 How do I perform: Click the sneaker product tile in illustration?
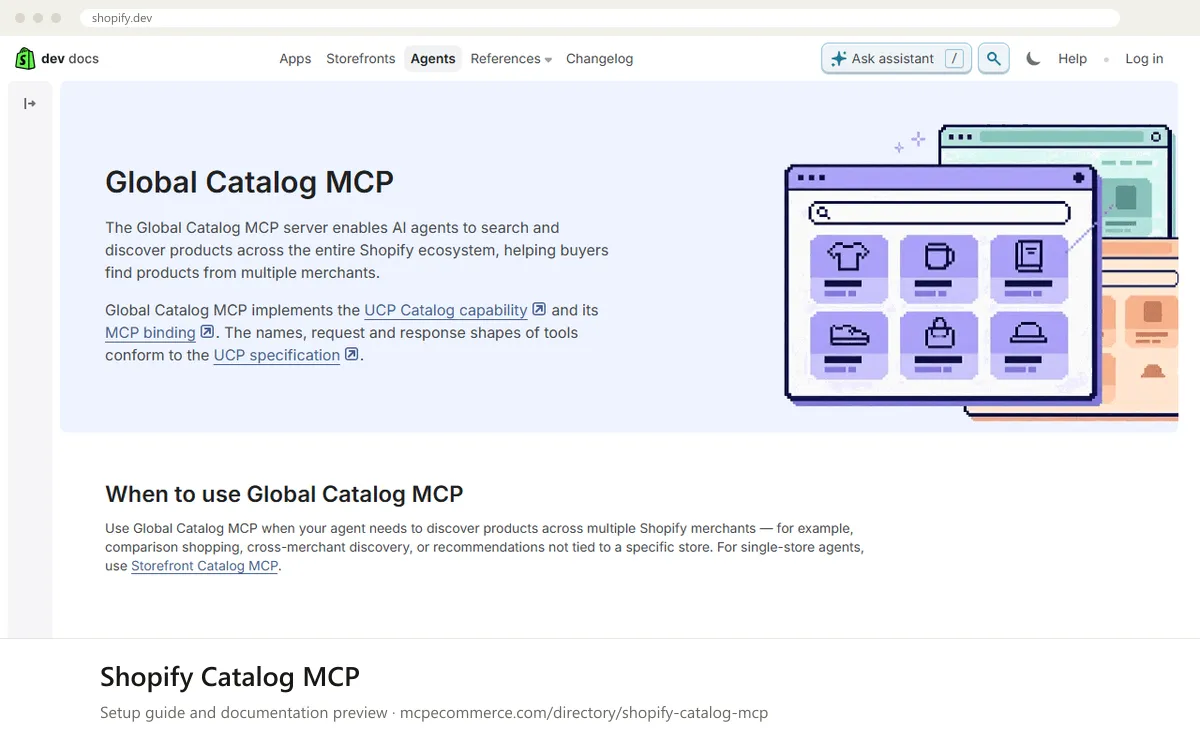(x=848, y=345)
